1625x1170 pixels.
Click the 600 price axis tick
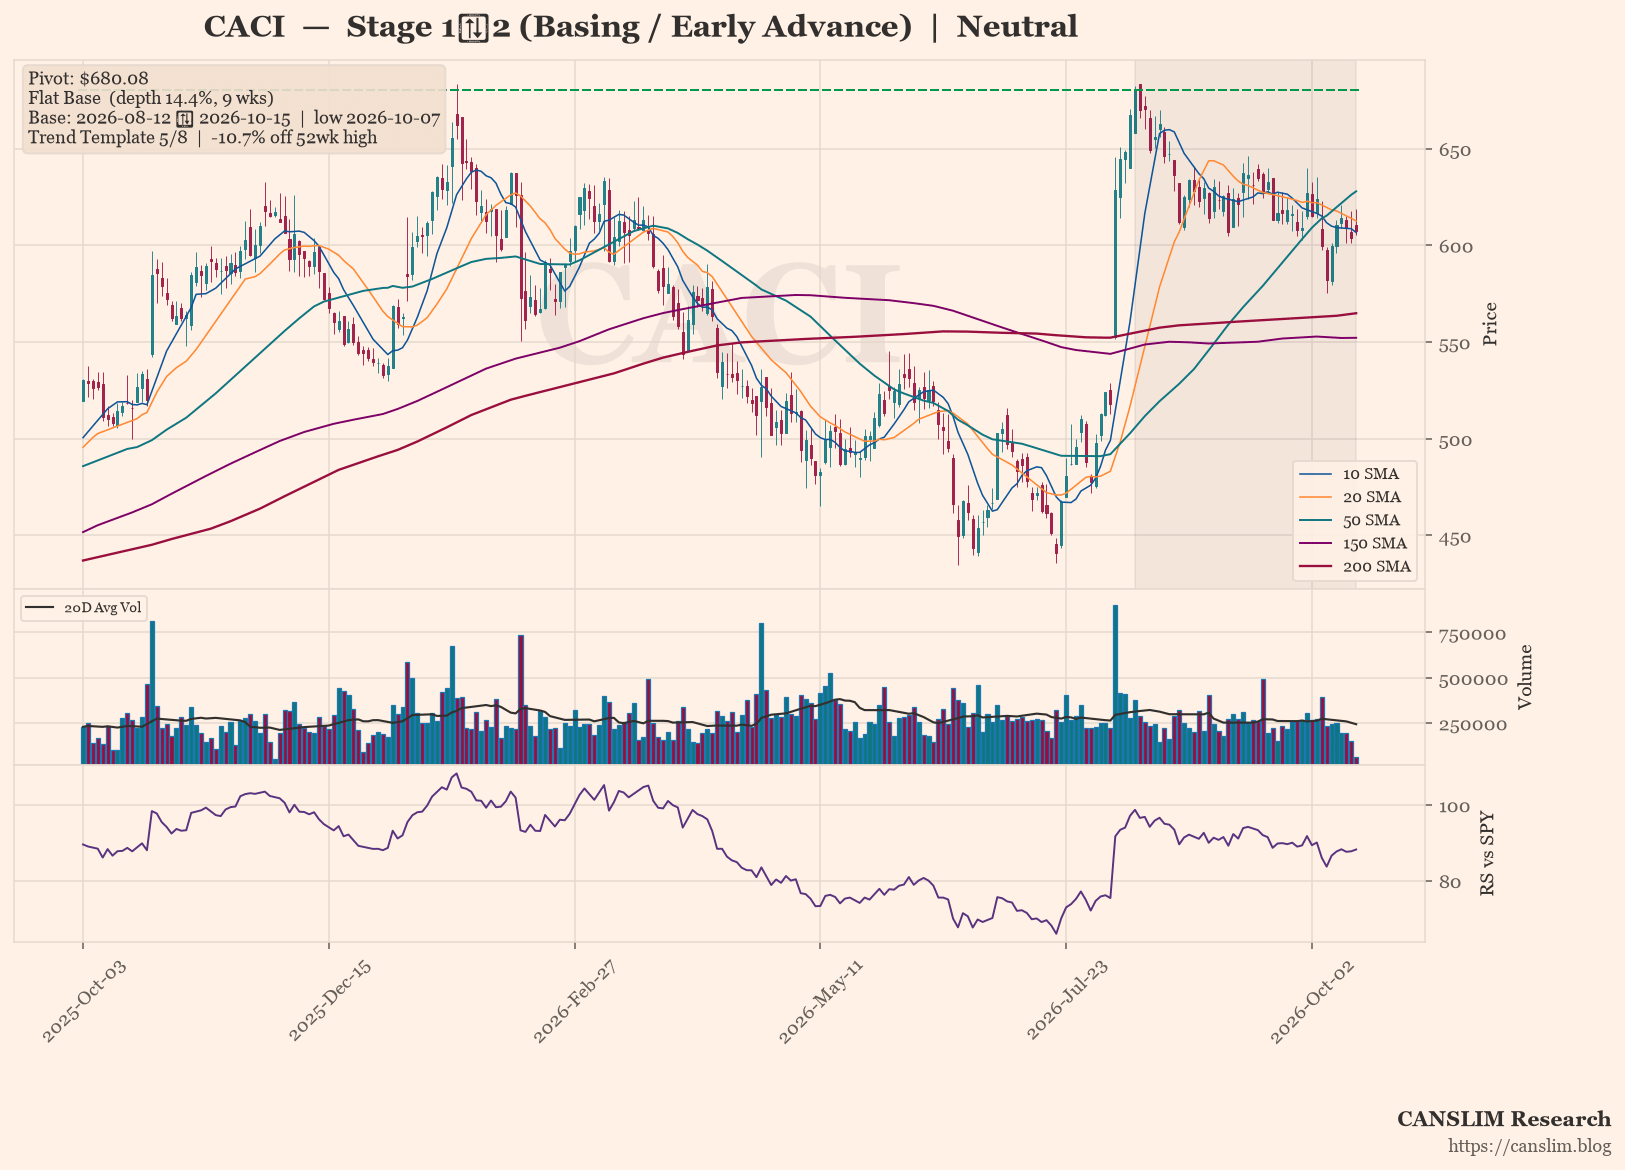[x=1454, y=247]
